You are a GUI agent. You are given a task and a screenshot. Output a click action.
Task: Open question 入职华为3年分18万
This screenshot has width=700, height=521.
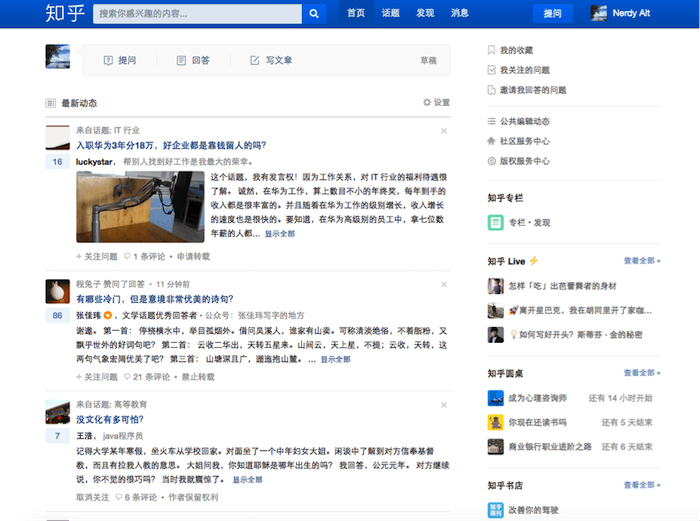(171, 145)
